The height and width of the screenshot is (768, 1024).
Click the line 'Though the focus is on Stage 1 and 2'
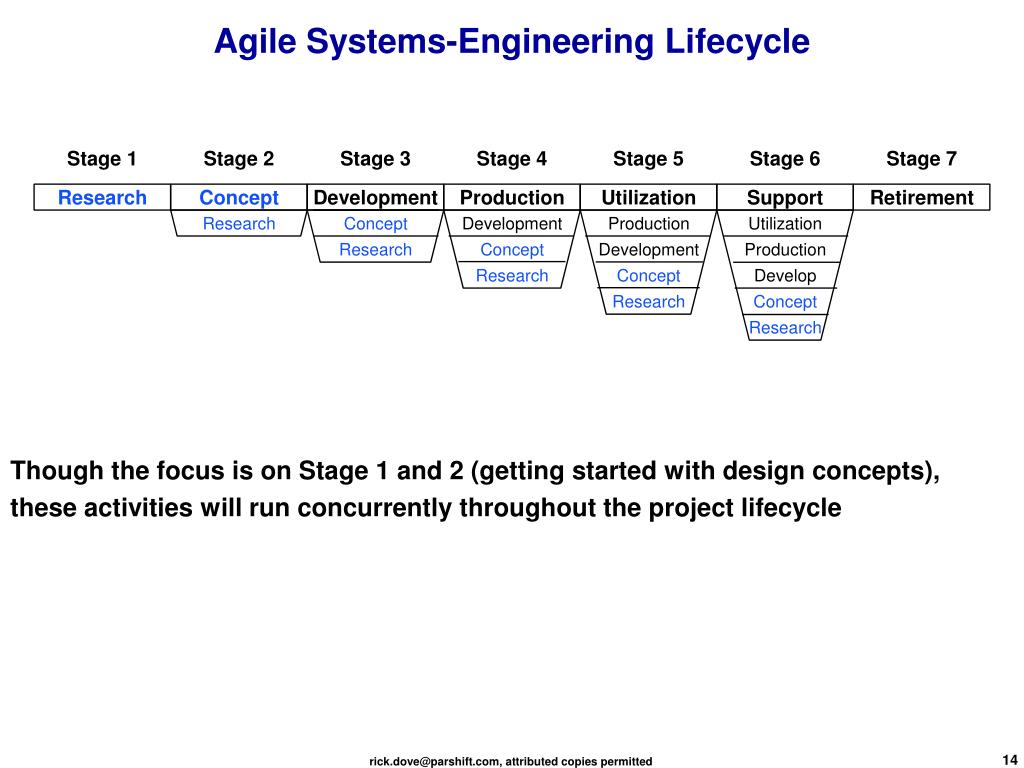(475, 472)
